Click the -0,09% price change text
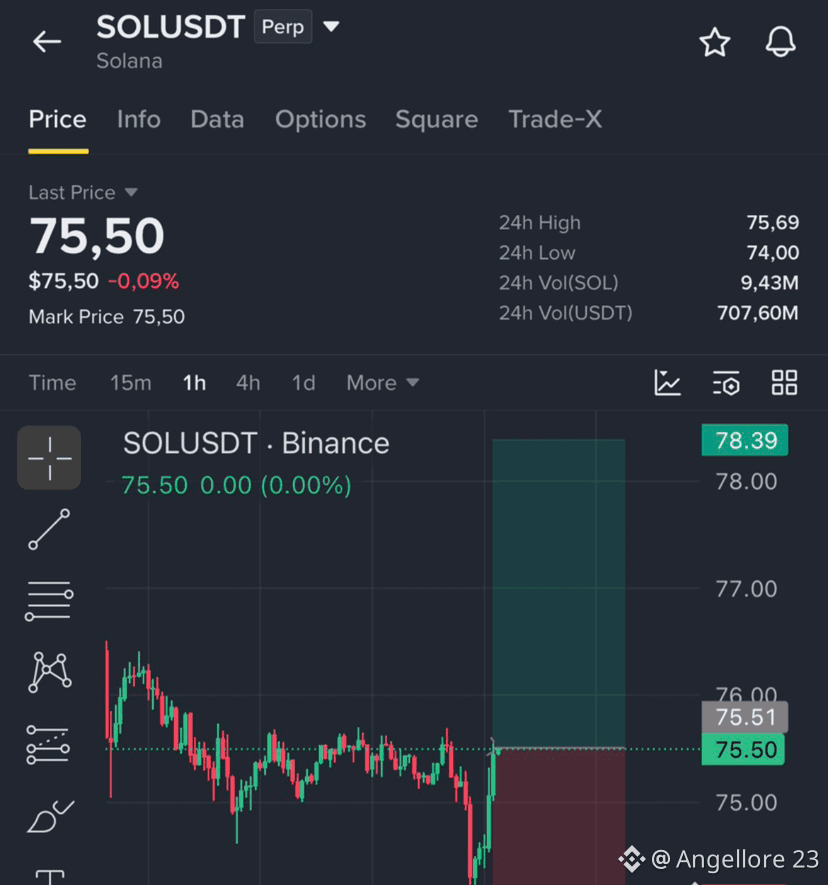828x885 pixels. (143, 281)
